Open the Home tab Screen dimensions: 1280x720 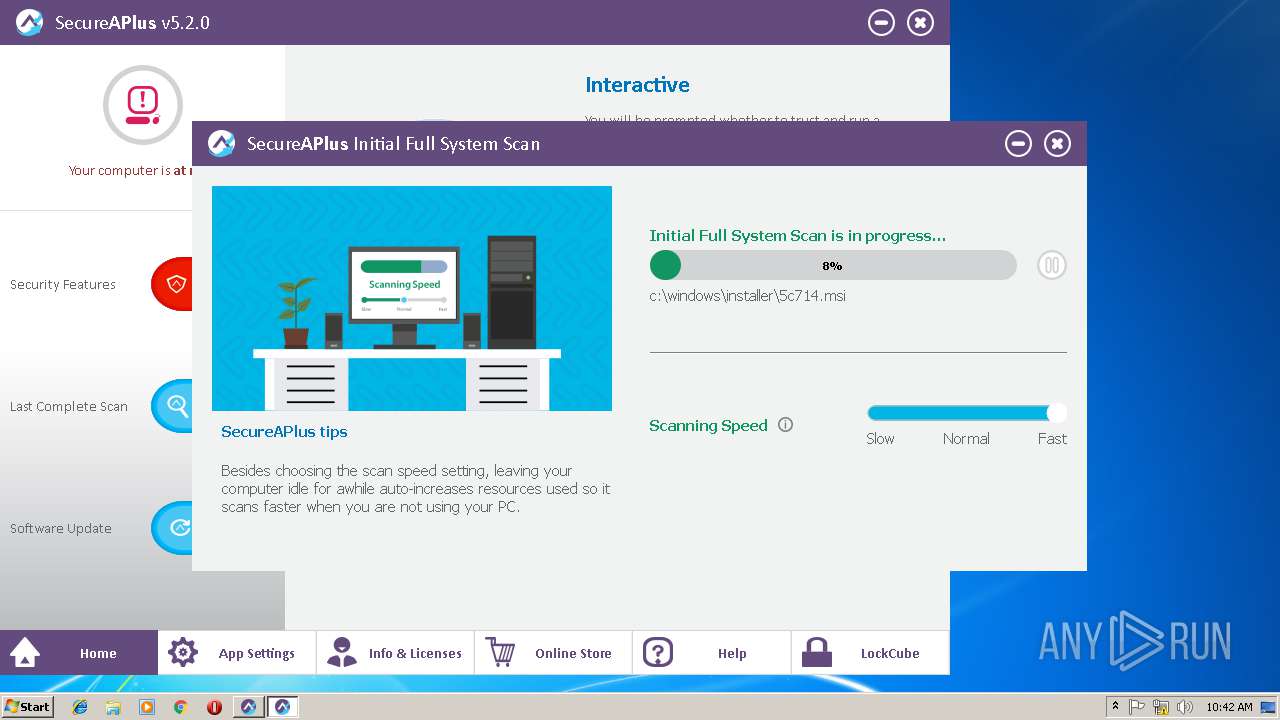pyautogui.click(x=79, y=653)
